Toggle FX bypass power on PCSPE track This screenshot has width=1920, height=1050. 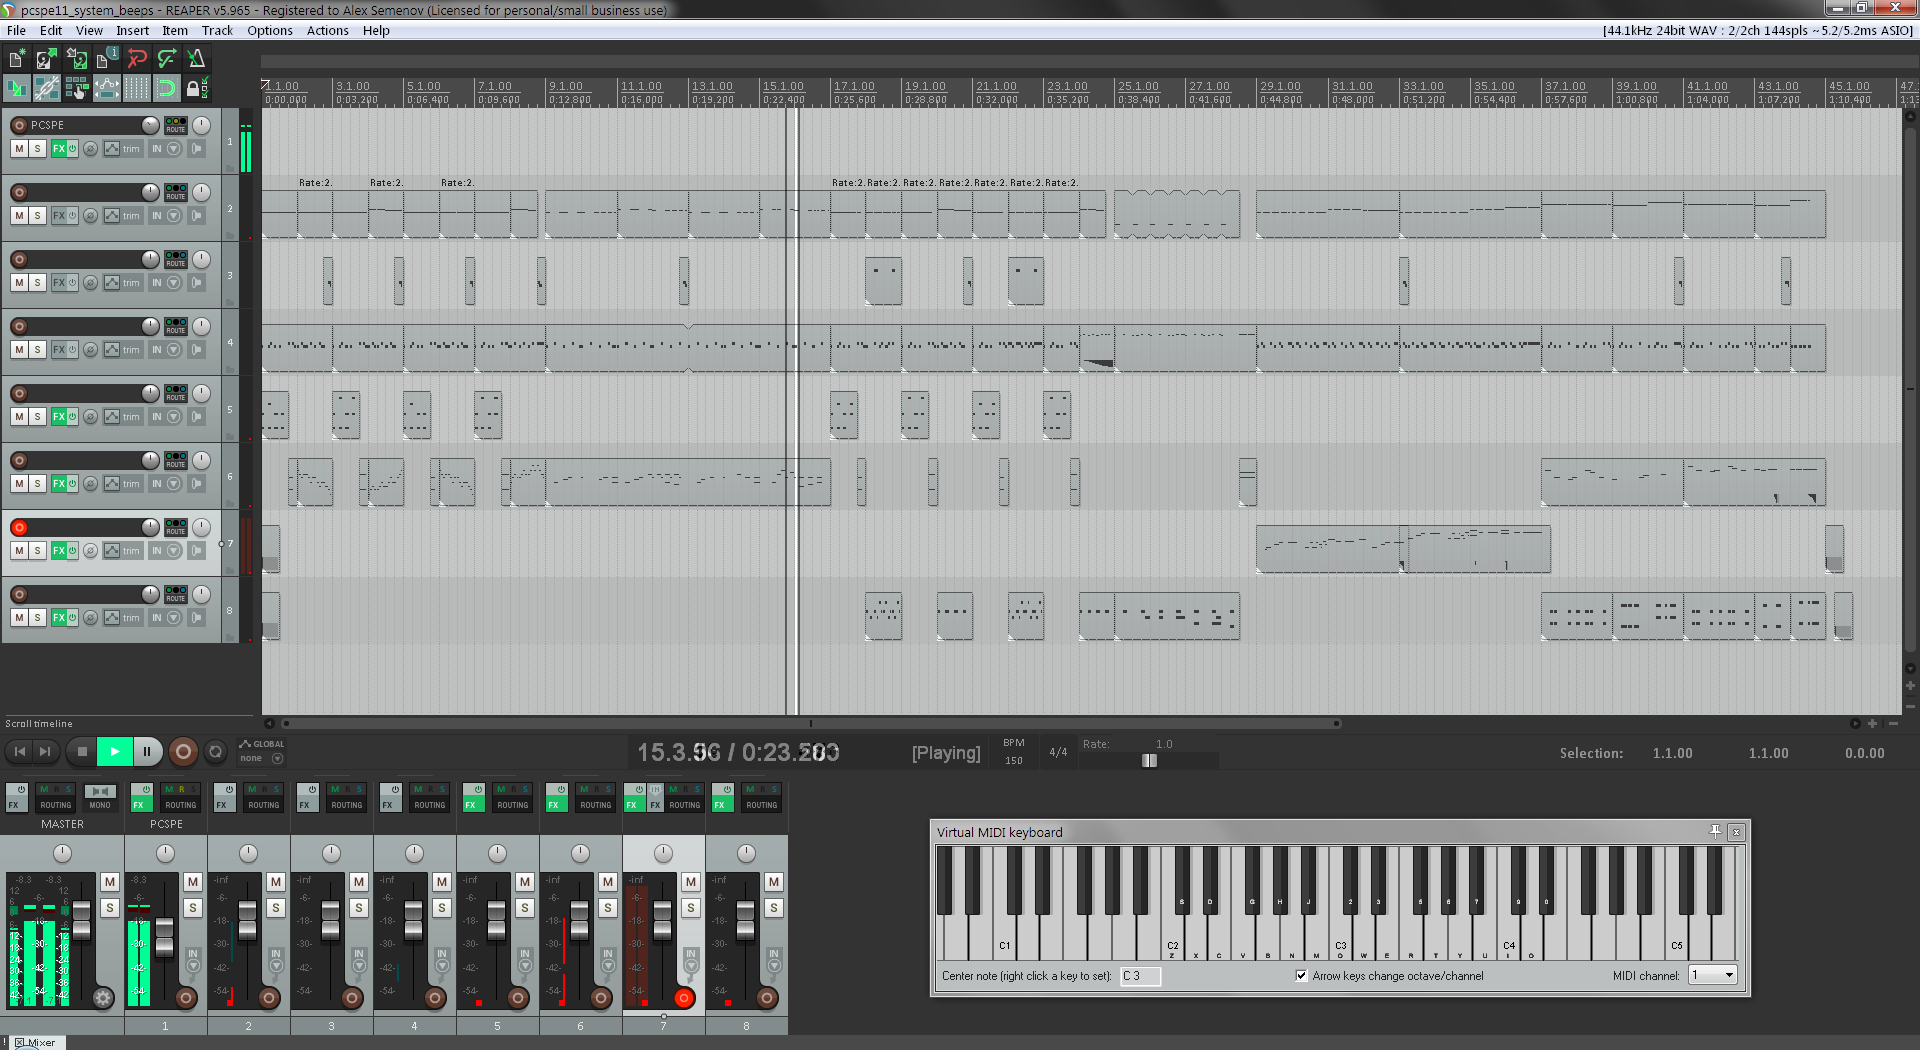click(72, 149)
